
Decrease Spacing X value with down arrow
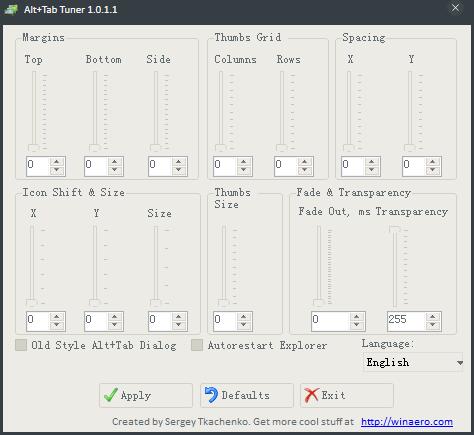coord(372,170)
